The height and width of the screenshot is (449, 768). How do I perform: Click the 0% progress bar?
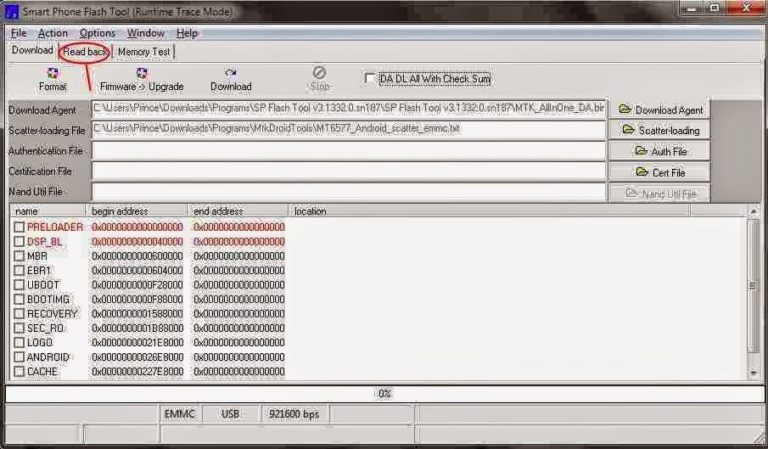click(384, 394)
